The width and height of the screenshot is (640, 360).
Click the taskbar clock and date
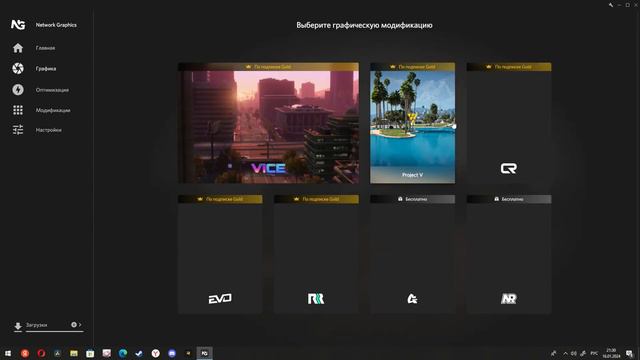click(611, 353)
